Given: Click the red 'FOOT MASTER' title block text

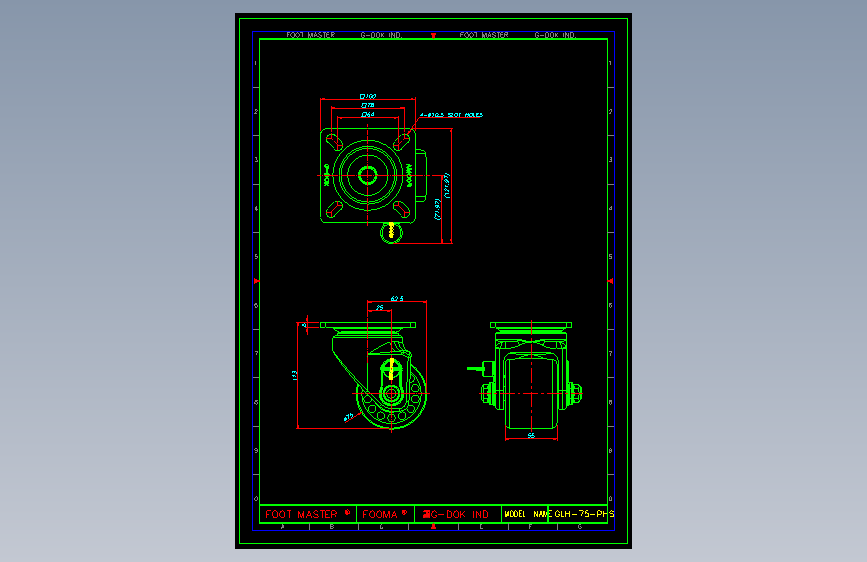Looking at the screenshot, I should (301, 514).
